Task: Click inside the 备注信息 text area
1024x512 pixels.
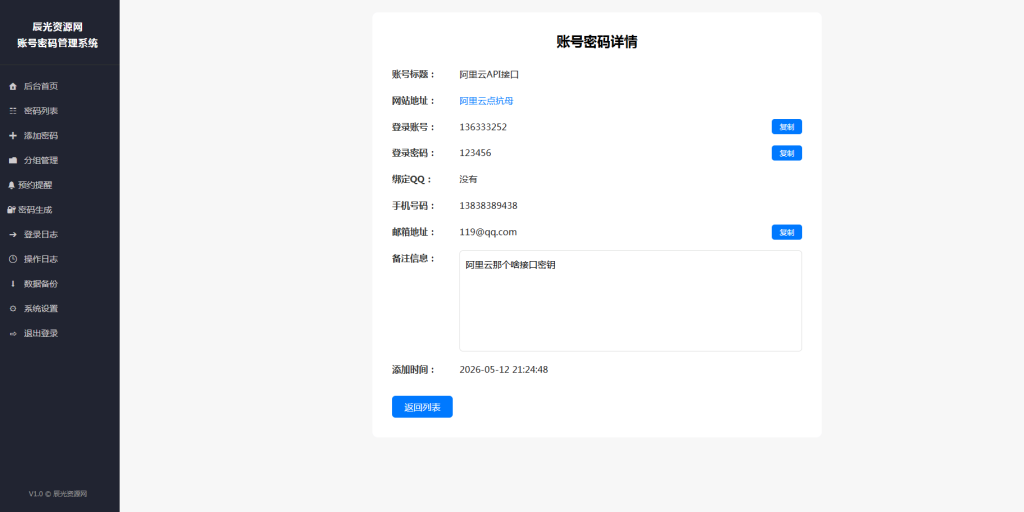Action: click(630, 301)
